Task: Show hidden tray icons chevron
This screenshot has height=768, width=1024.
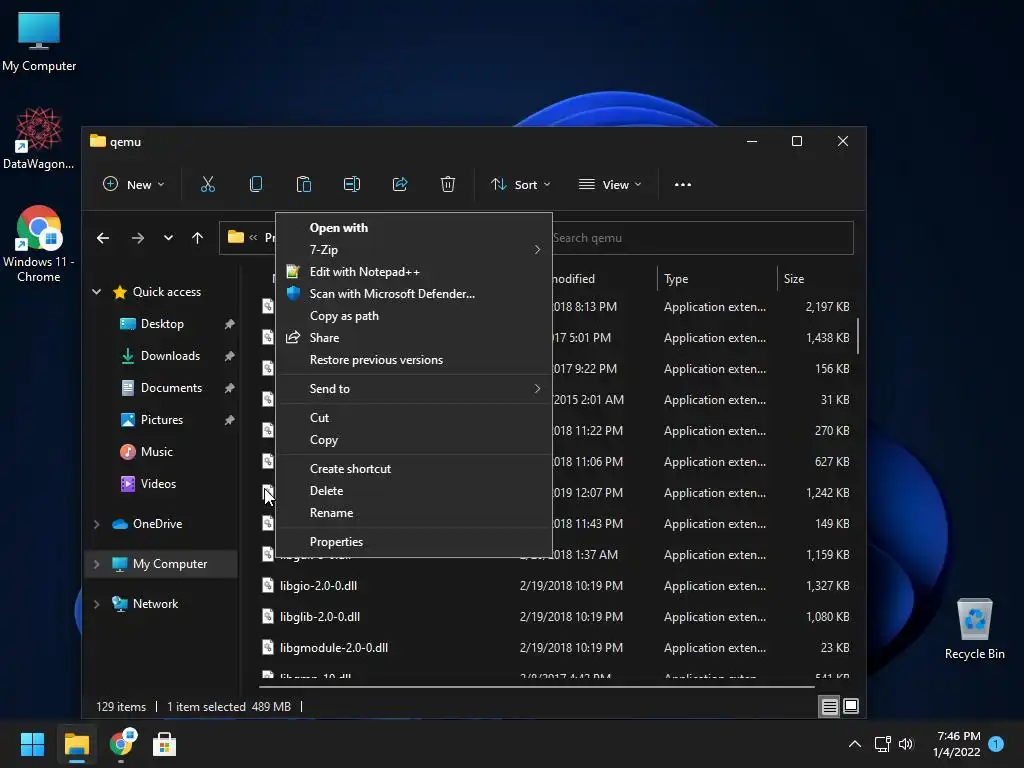Action: pos(854,744)
